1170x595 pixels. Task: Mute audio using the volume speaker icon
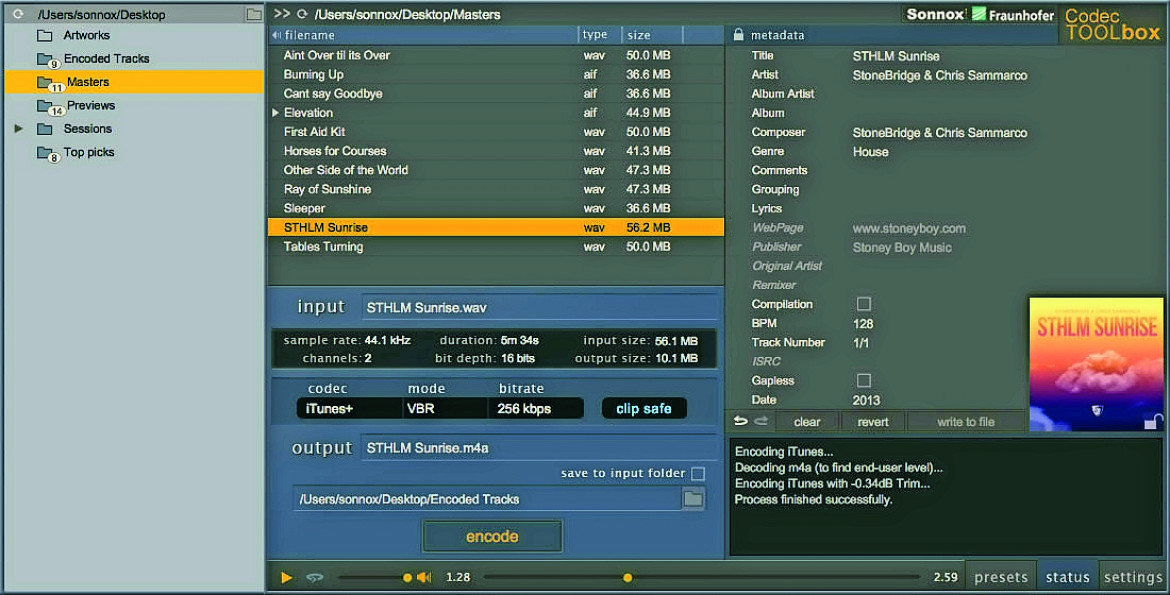[425, 577]
